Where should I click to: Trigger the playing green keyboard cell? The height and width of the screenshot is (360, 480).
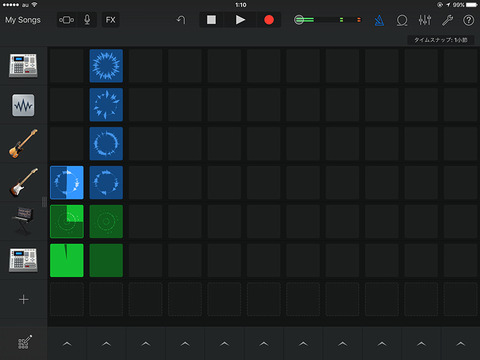pos(67,222)
